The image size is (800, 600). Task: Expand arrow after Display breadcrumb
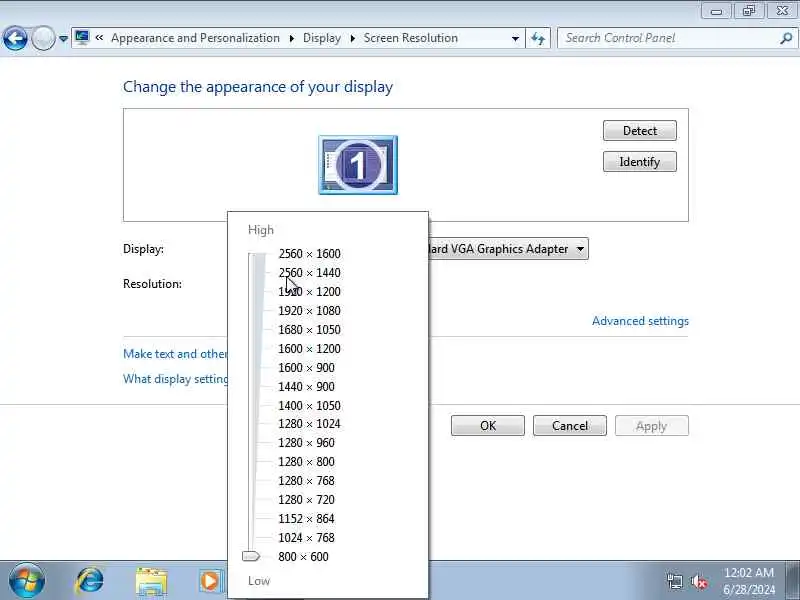[352, 38]
